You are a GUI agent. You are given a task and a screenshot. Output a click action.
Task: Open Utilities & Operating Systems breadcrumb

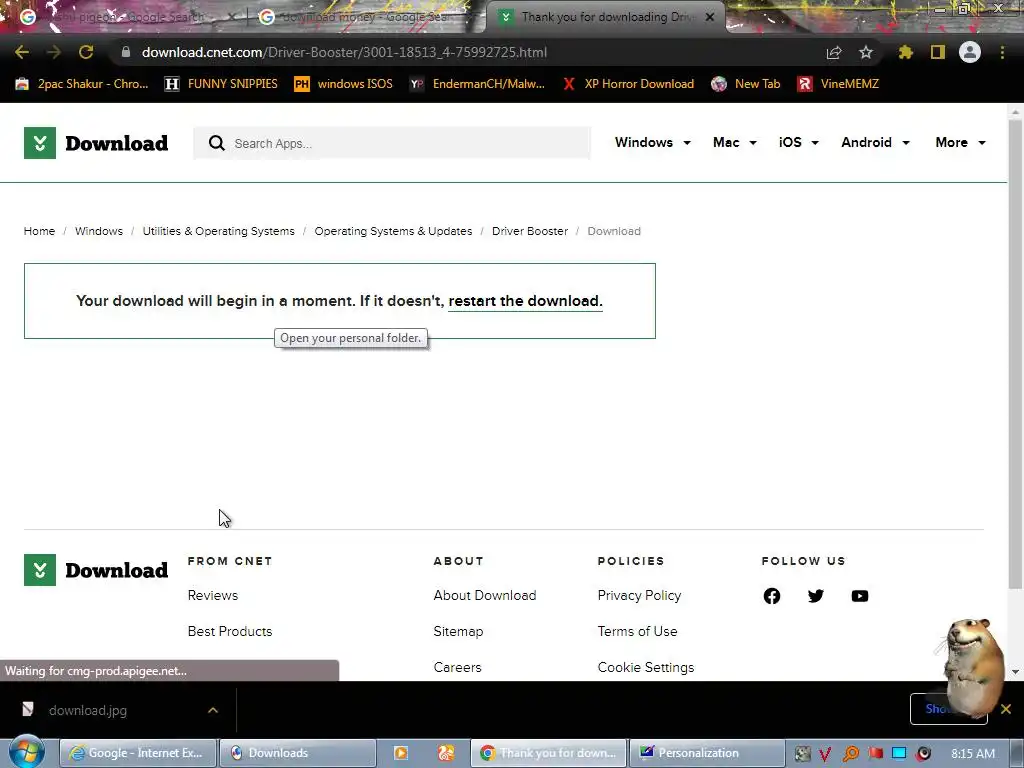click(x=219, y=231)
